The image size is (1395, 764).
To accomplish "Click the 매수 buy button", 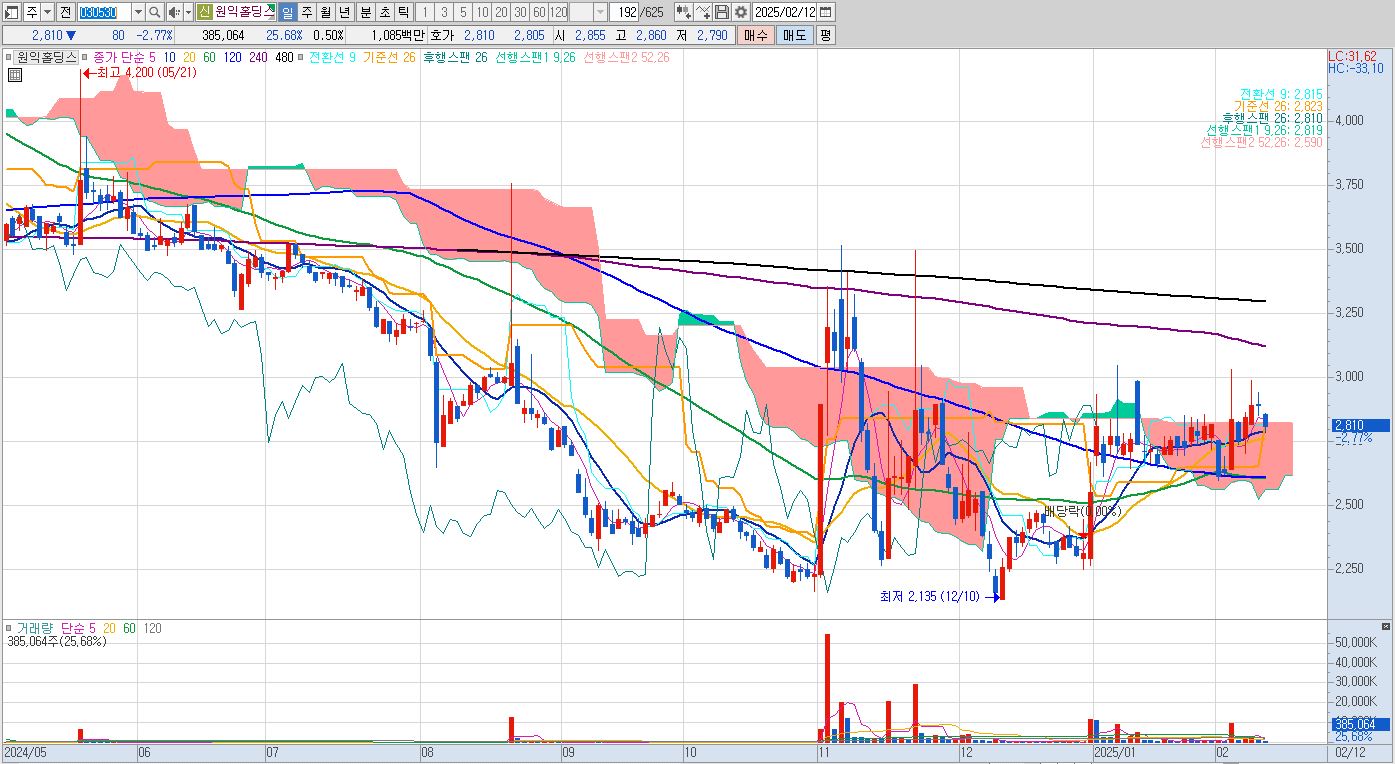I will click(755, 35).
